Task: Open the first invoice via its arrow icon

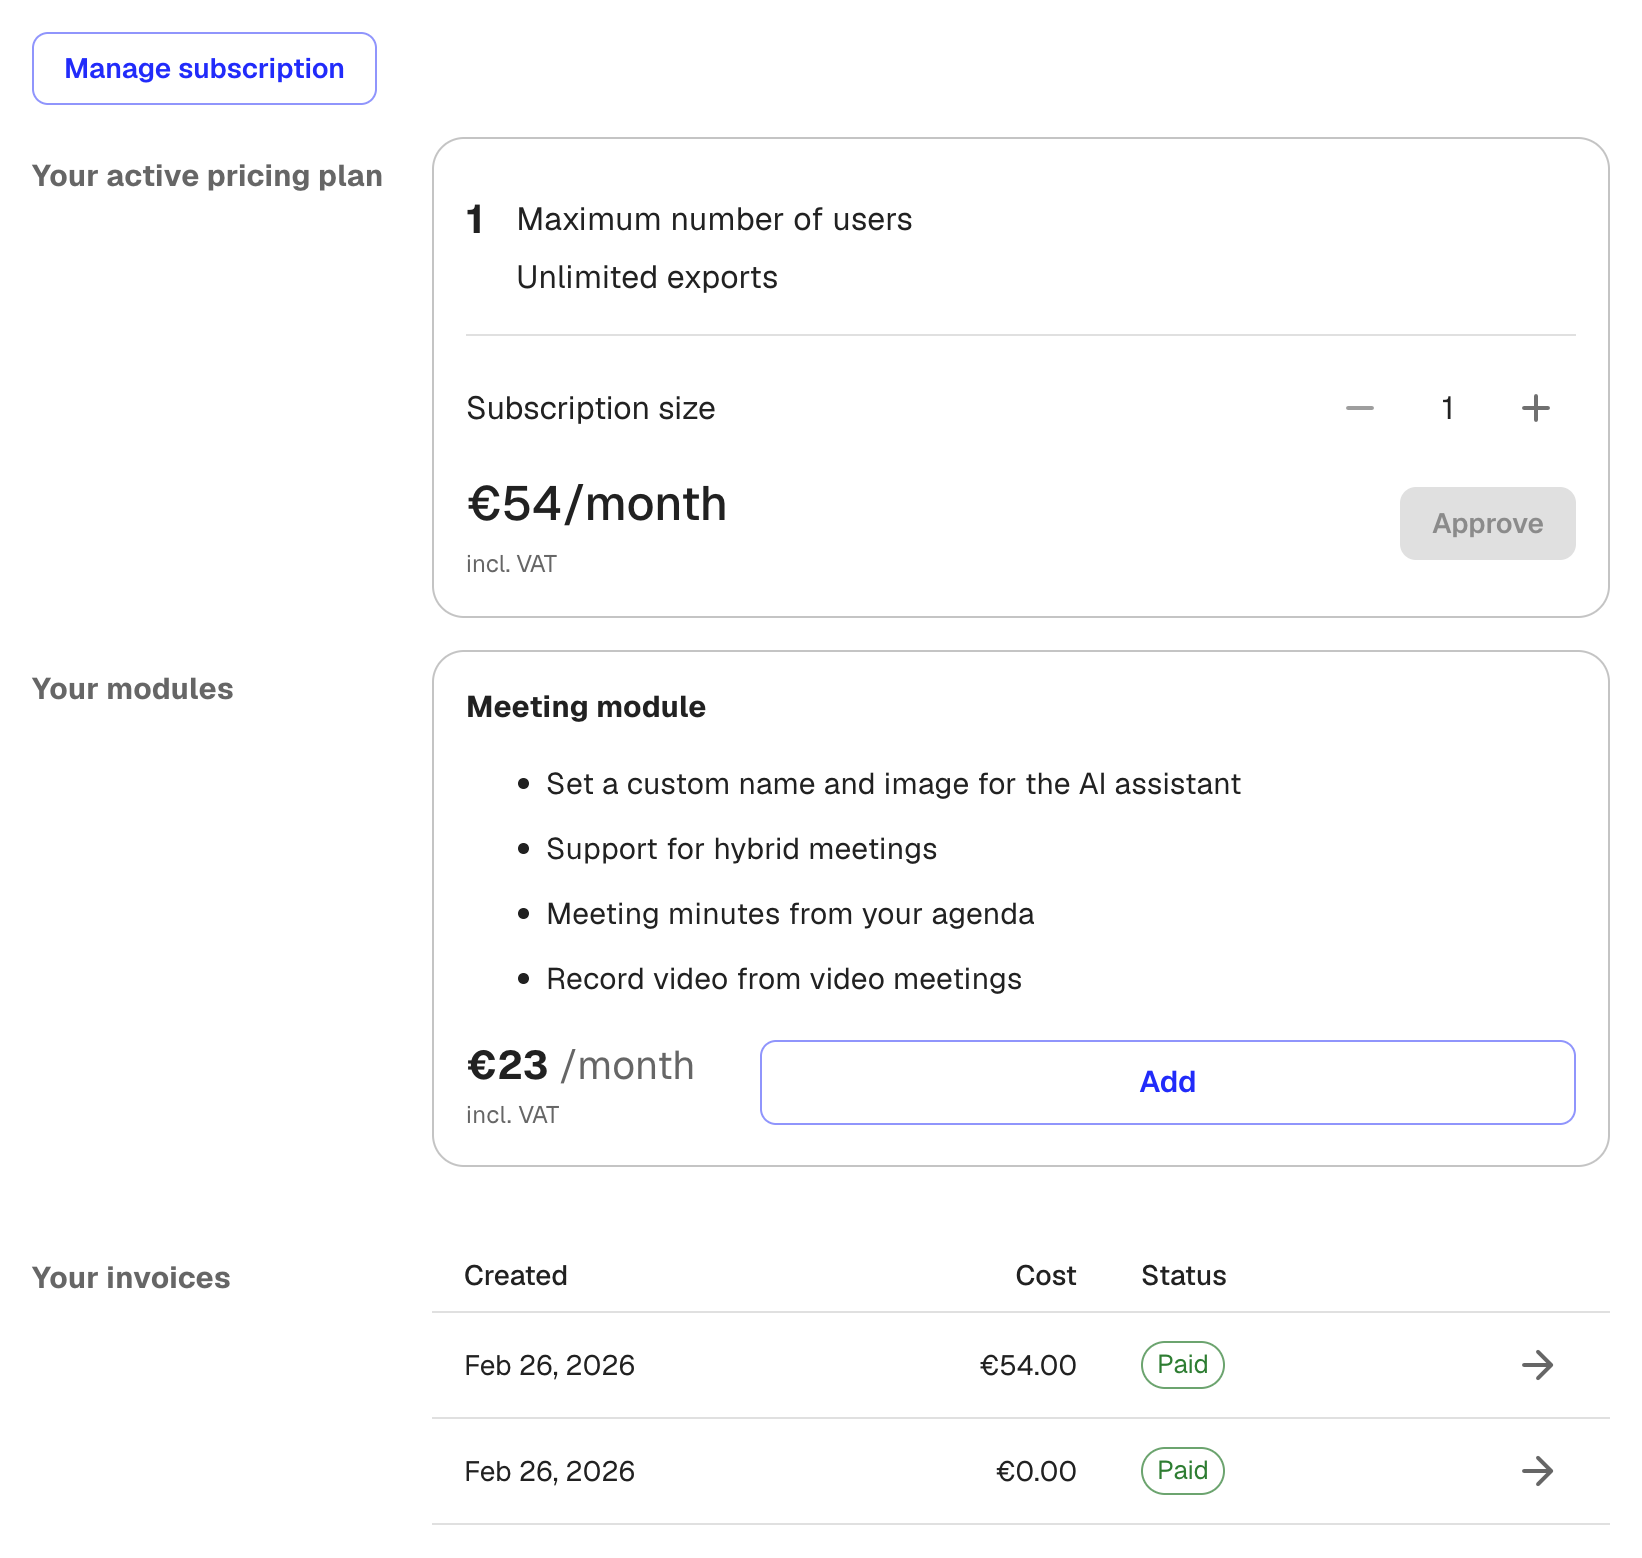Action: [1537, 1364]
